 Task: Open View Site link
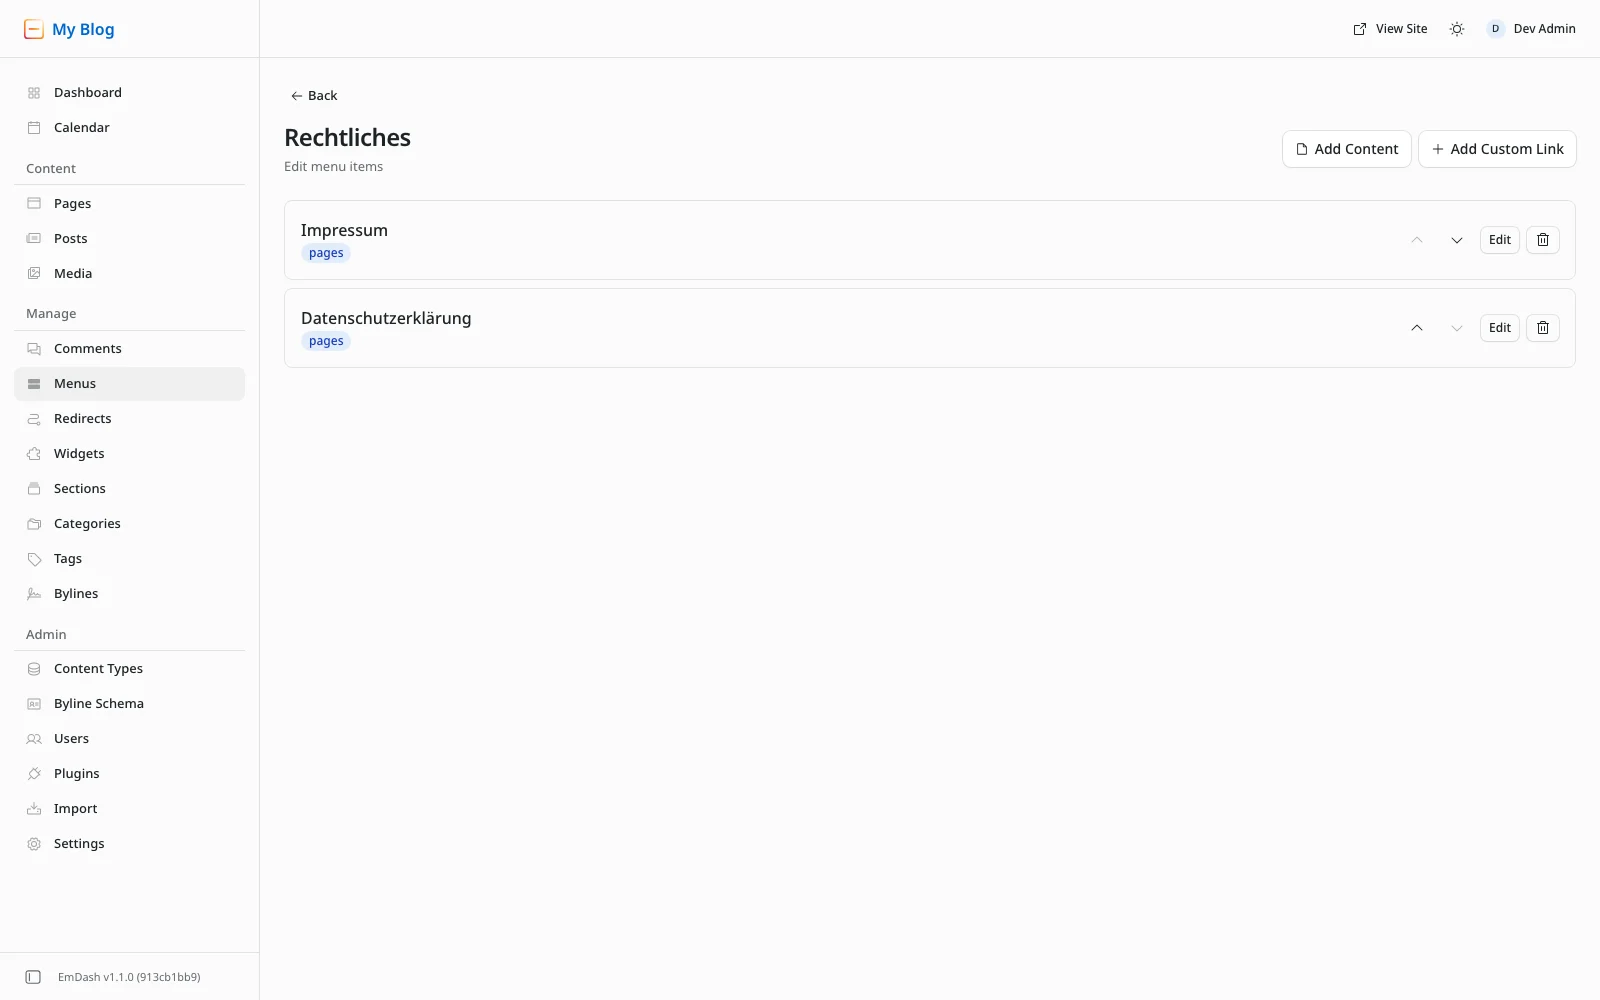(x=1390, y=29)
